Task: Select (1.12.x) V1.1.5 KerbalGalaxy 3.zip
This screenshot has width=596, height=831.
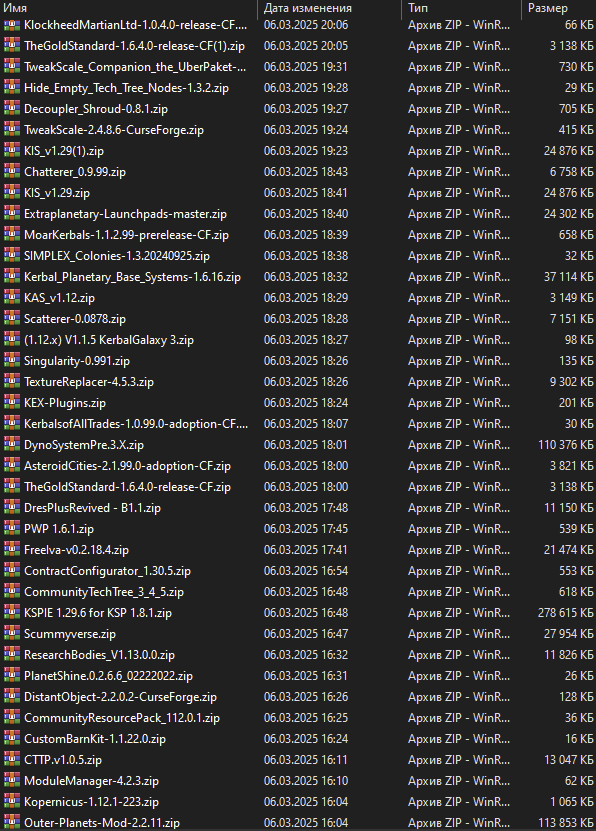Action: [109, 340]
